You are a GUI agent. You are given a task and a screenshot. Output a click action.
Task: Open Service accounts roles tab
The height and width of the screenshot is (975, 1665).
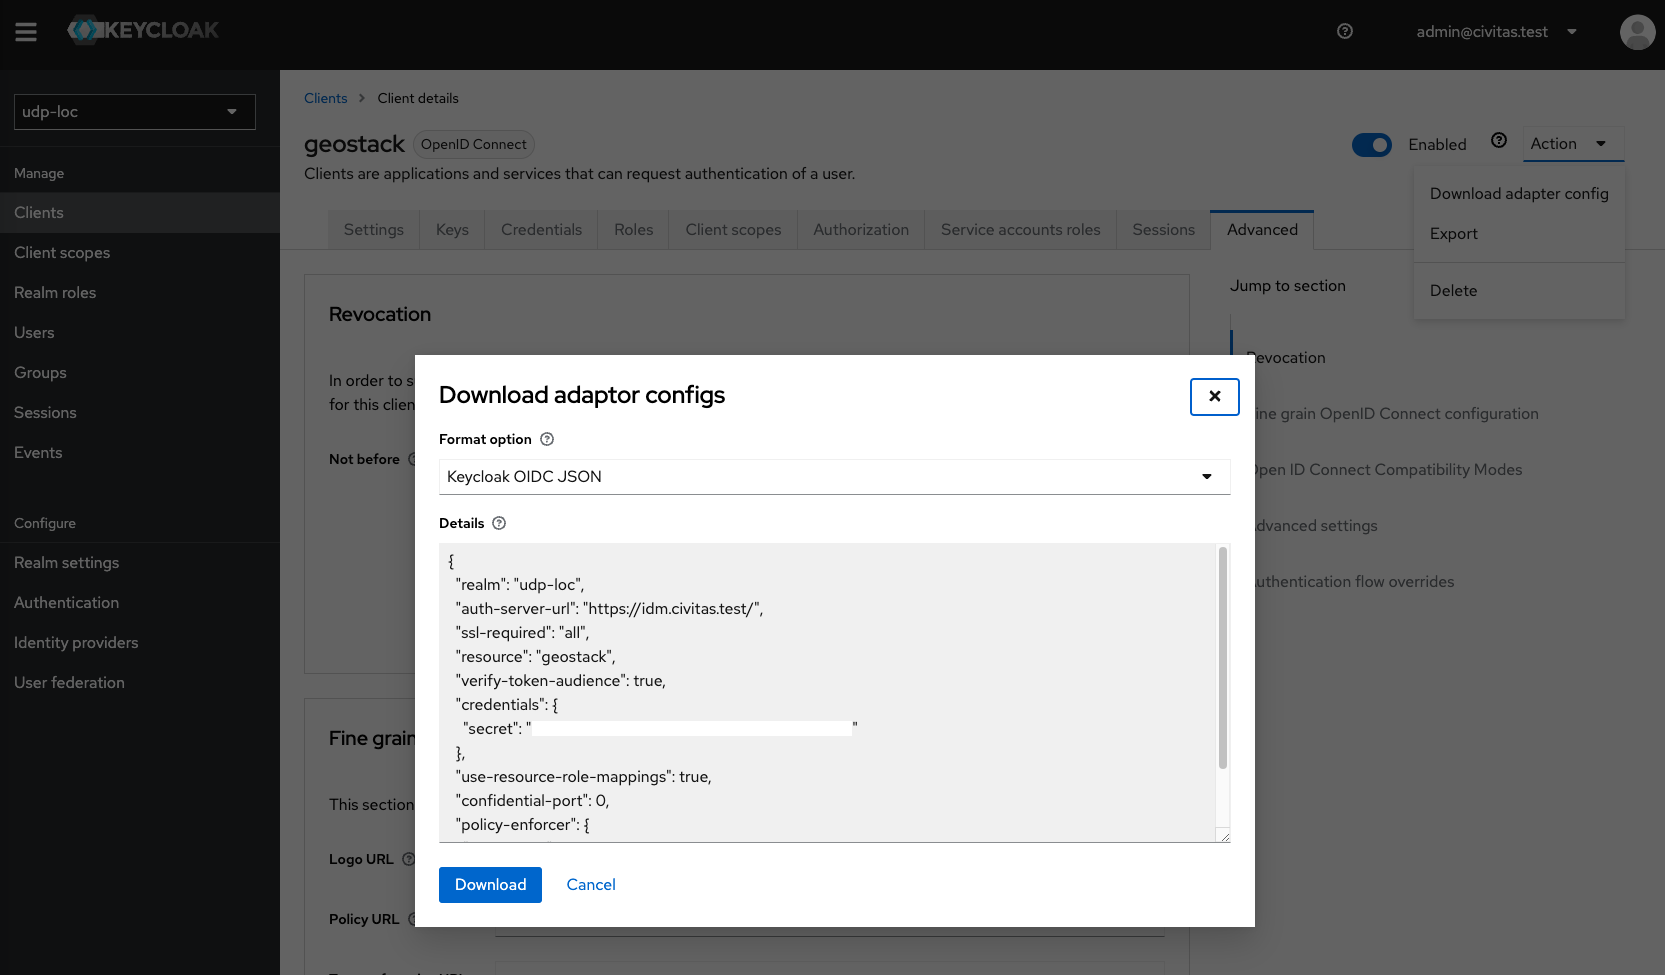tap(1020, 230)
